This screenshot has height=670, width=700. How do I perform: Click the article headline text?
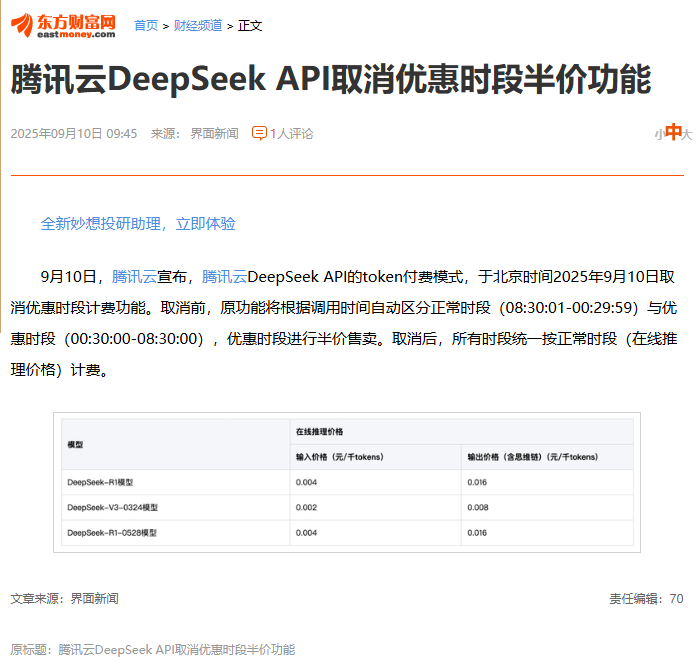click(331, 79)
